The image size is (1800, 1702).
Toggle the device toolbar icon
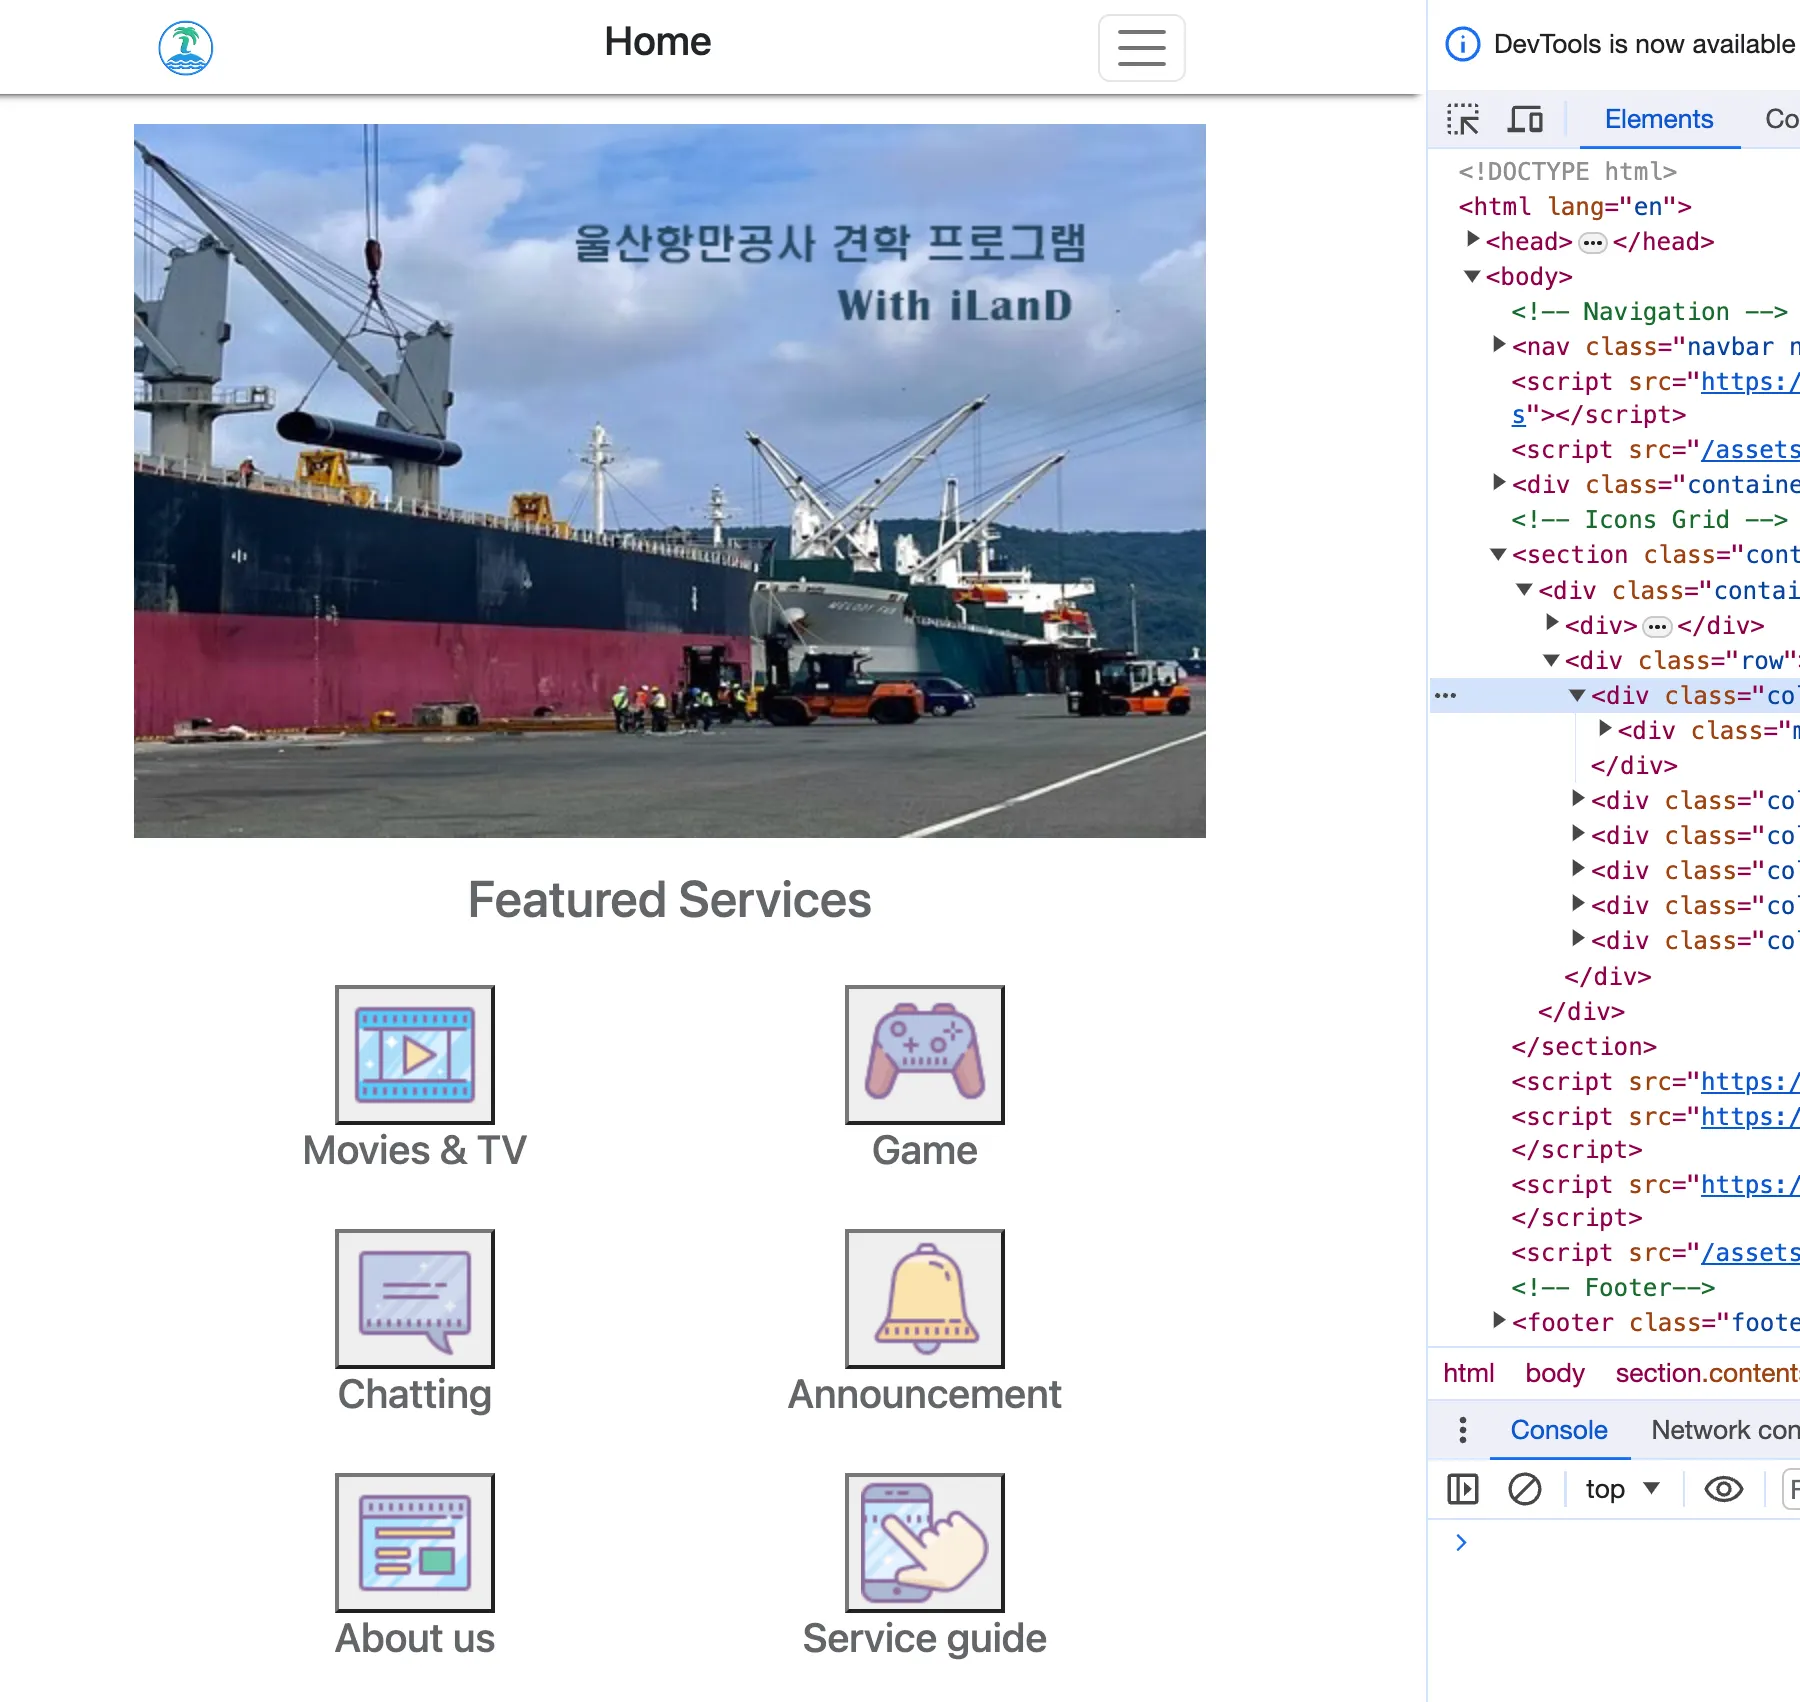pos(1525,119)
